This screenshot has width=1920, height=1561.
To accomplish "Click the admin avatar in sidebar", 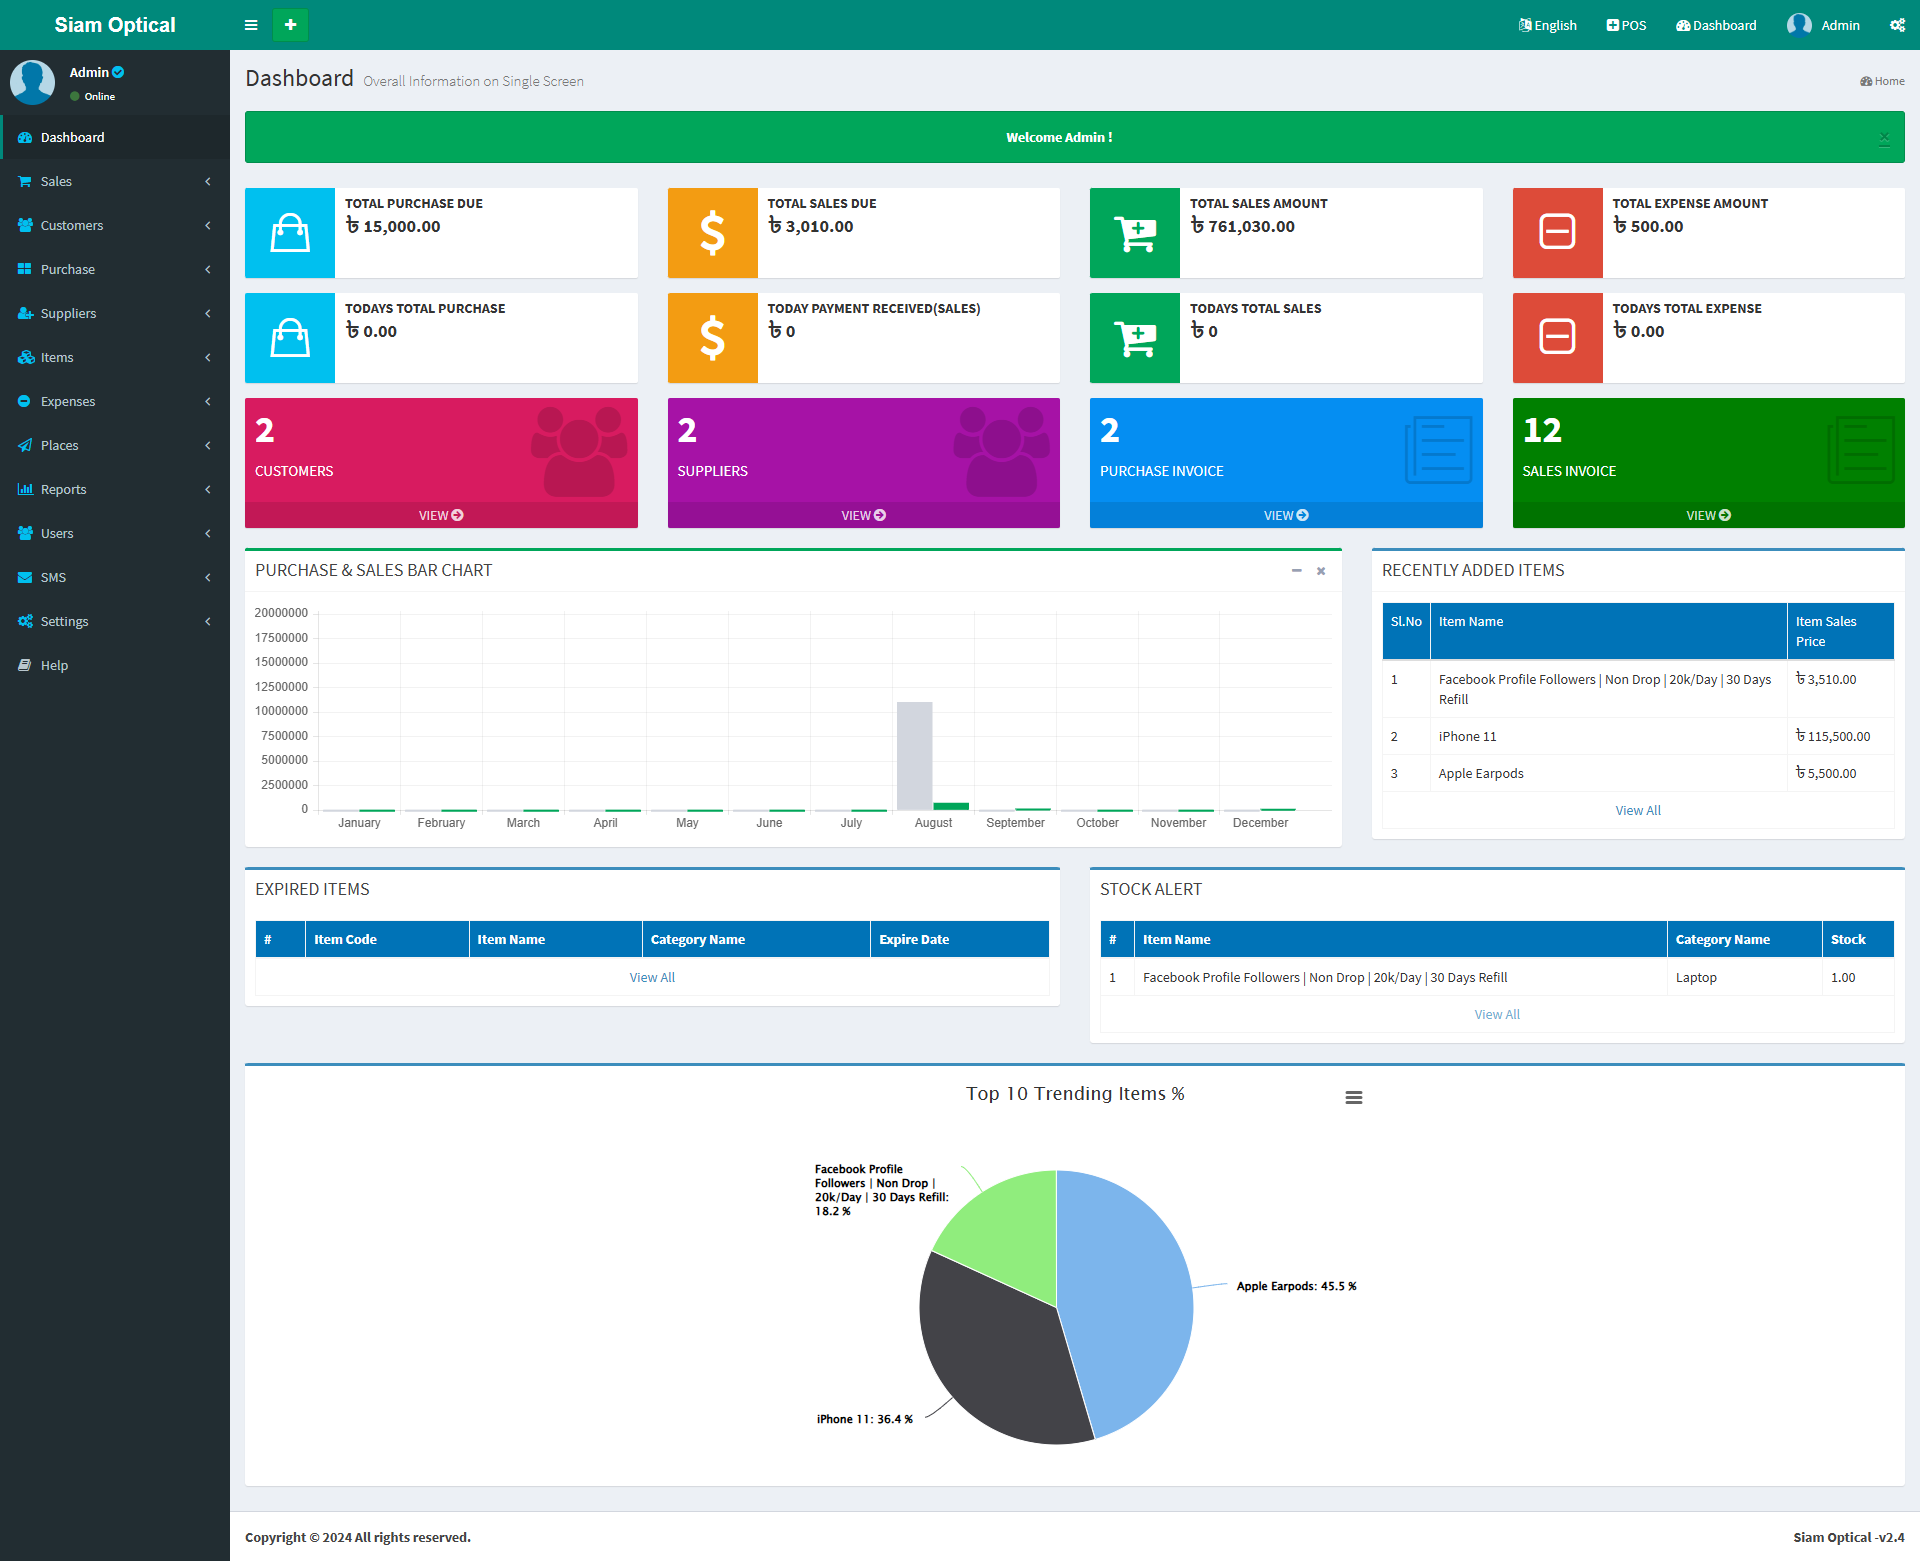I will click(33, 82).
